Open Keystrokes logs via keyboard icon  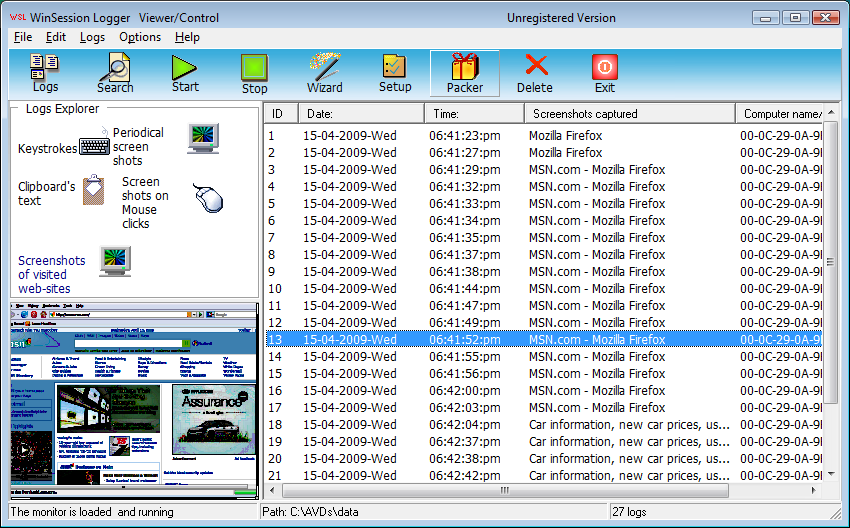95,147
